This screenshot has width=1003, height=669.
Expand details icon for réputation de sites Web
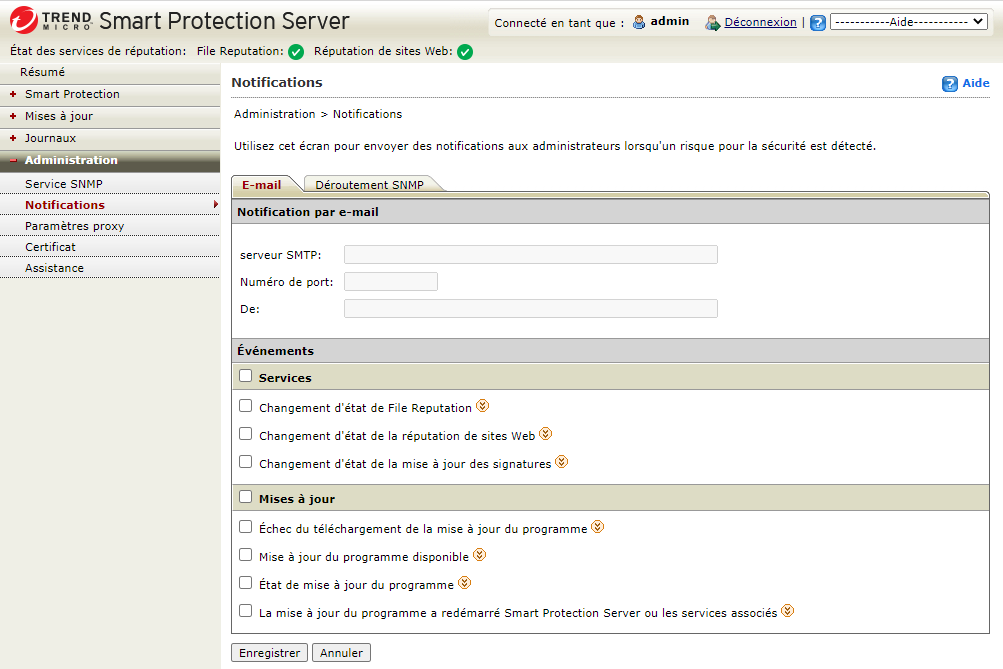(x=545, y=434)
